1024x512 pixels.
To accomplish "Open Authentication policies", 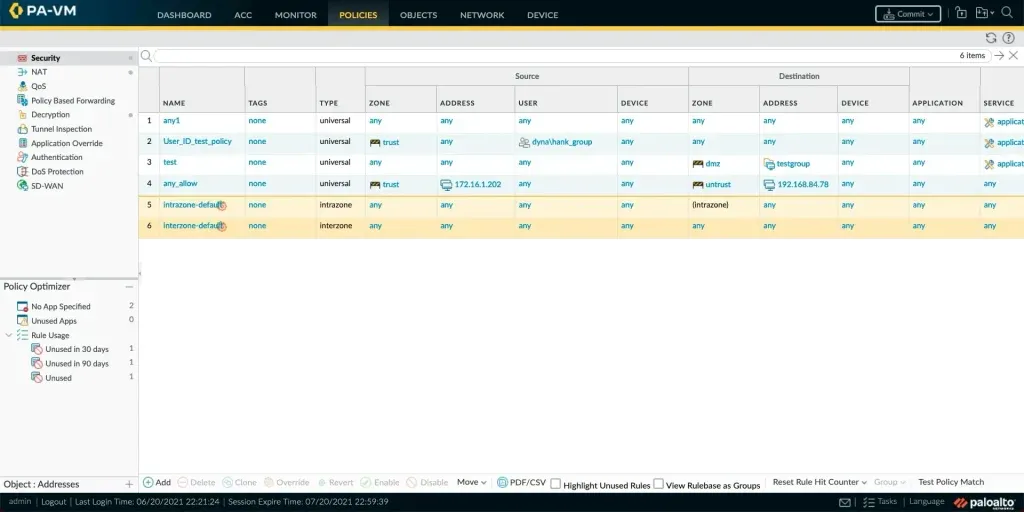I will click(x=56, y=157).
